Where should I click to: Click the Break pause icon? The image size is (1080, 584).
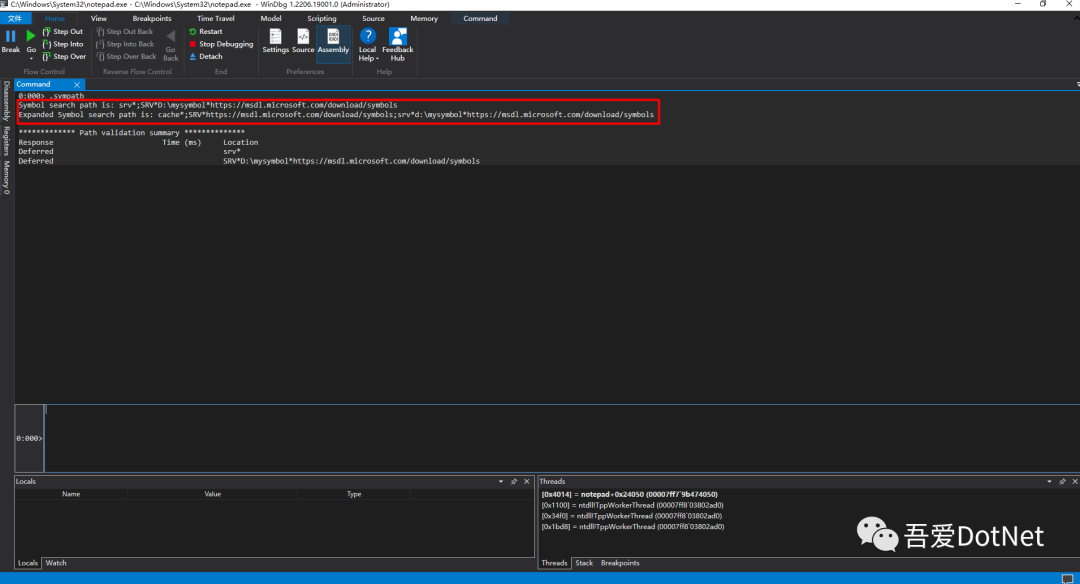point(10,36)
